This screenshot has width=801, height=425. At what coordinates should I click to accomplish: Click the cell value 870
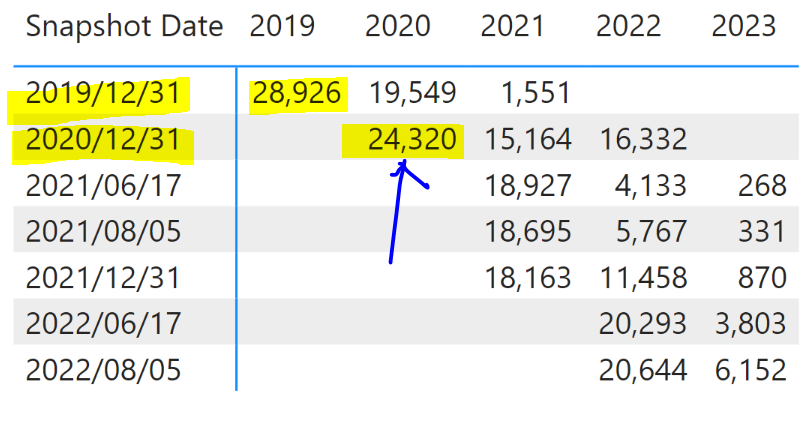click(762, 278)
